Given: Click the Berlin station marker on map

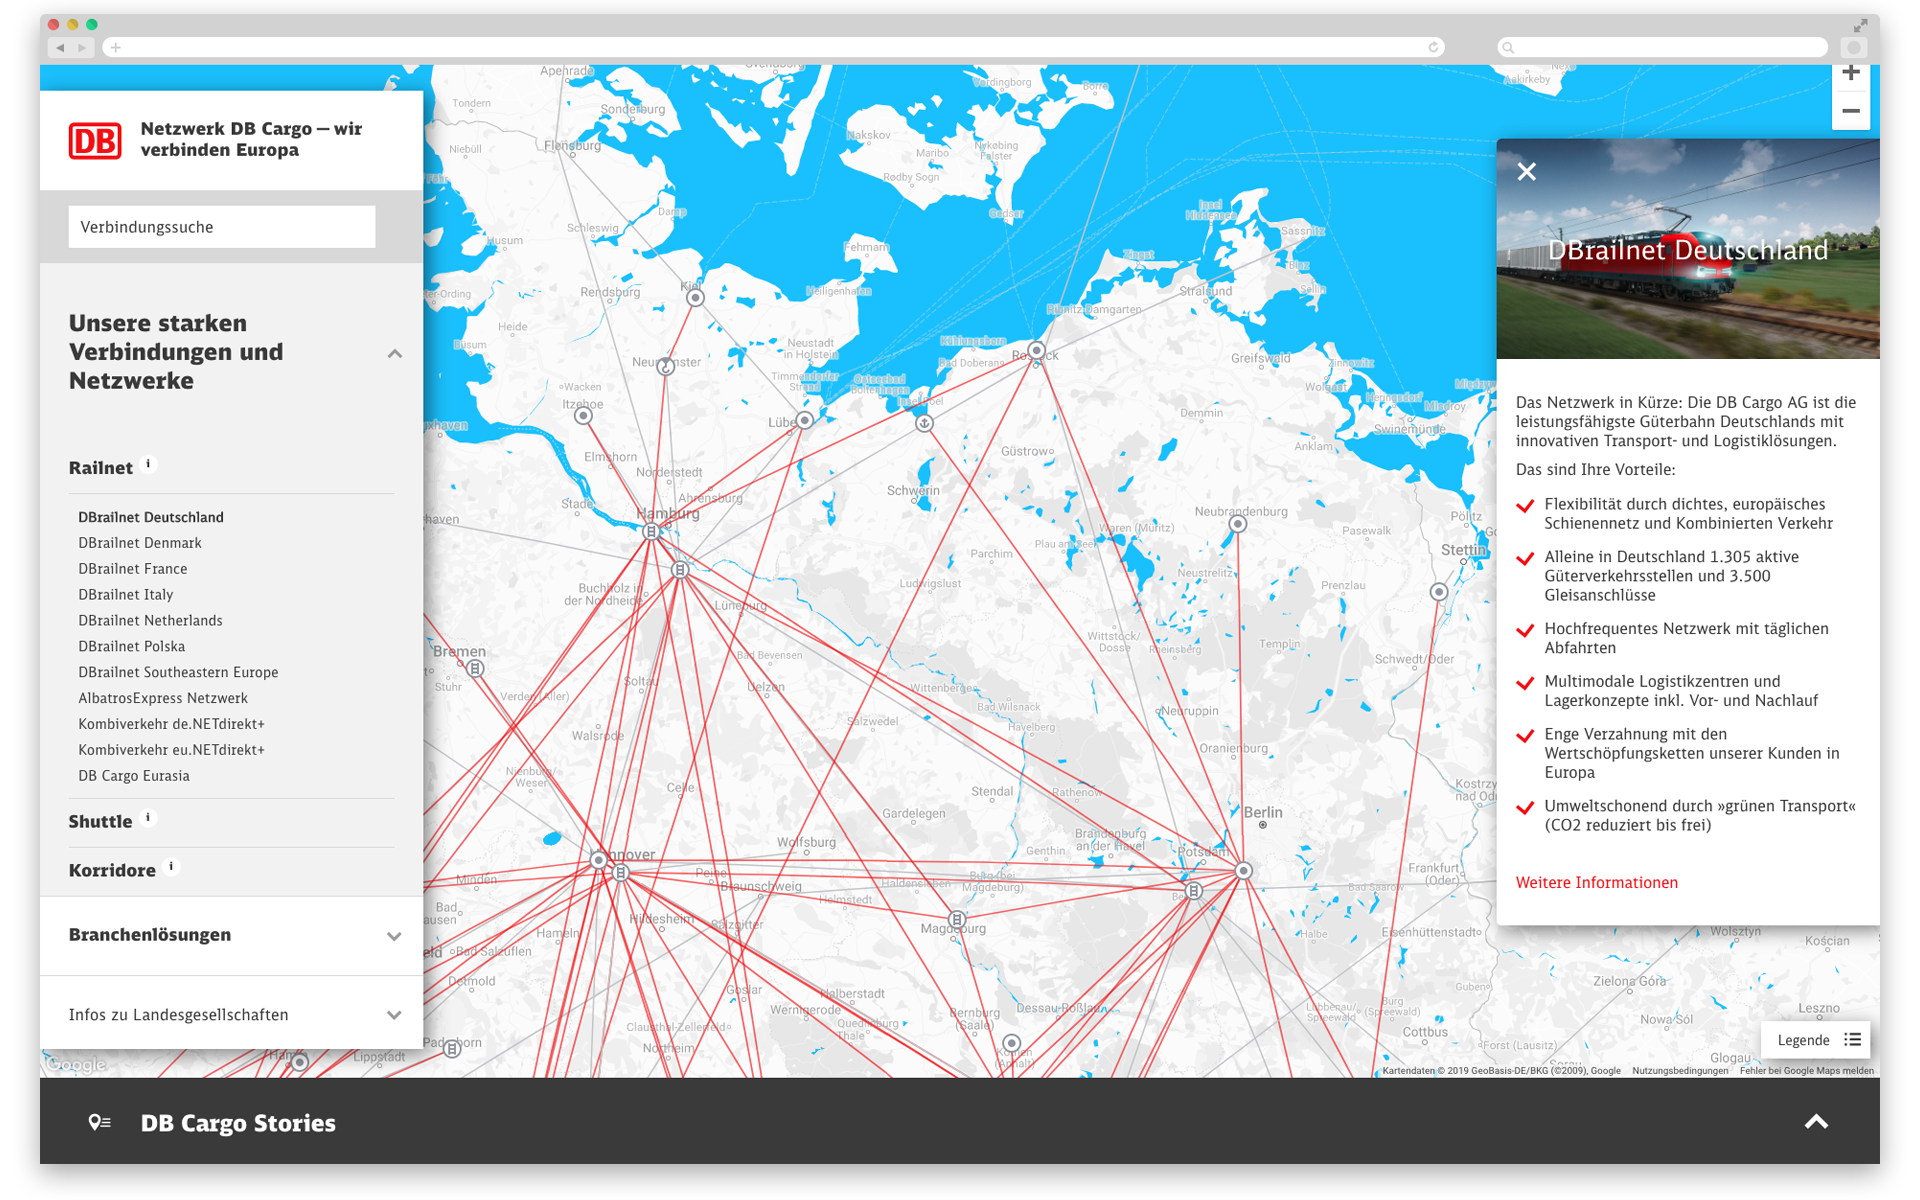Looking at the screenshot, I should 1243,871.
